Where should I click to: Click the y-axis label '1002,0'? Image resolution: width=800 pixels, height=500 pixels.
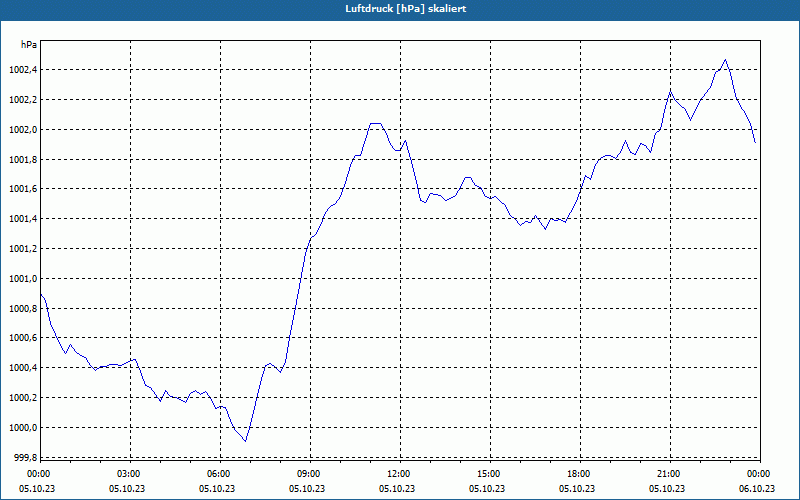[x=23, y=130]
